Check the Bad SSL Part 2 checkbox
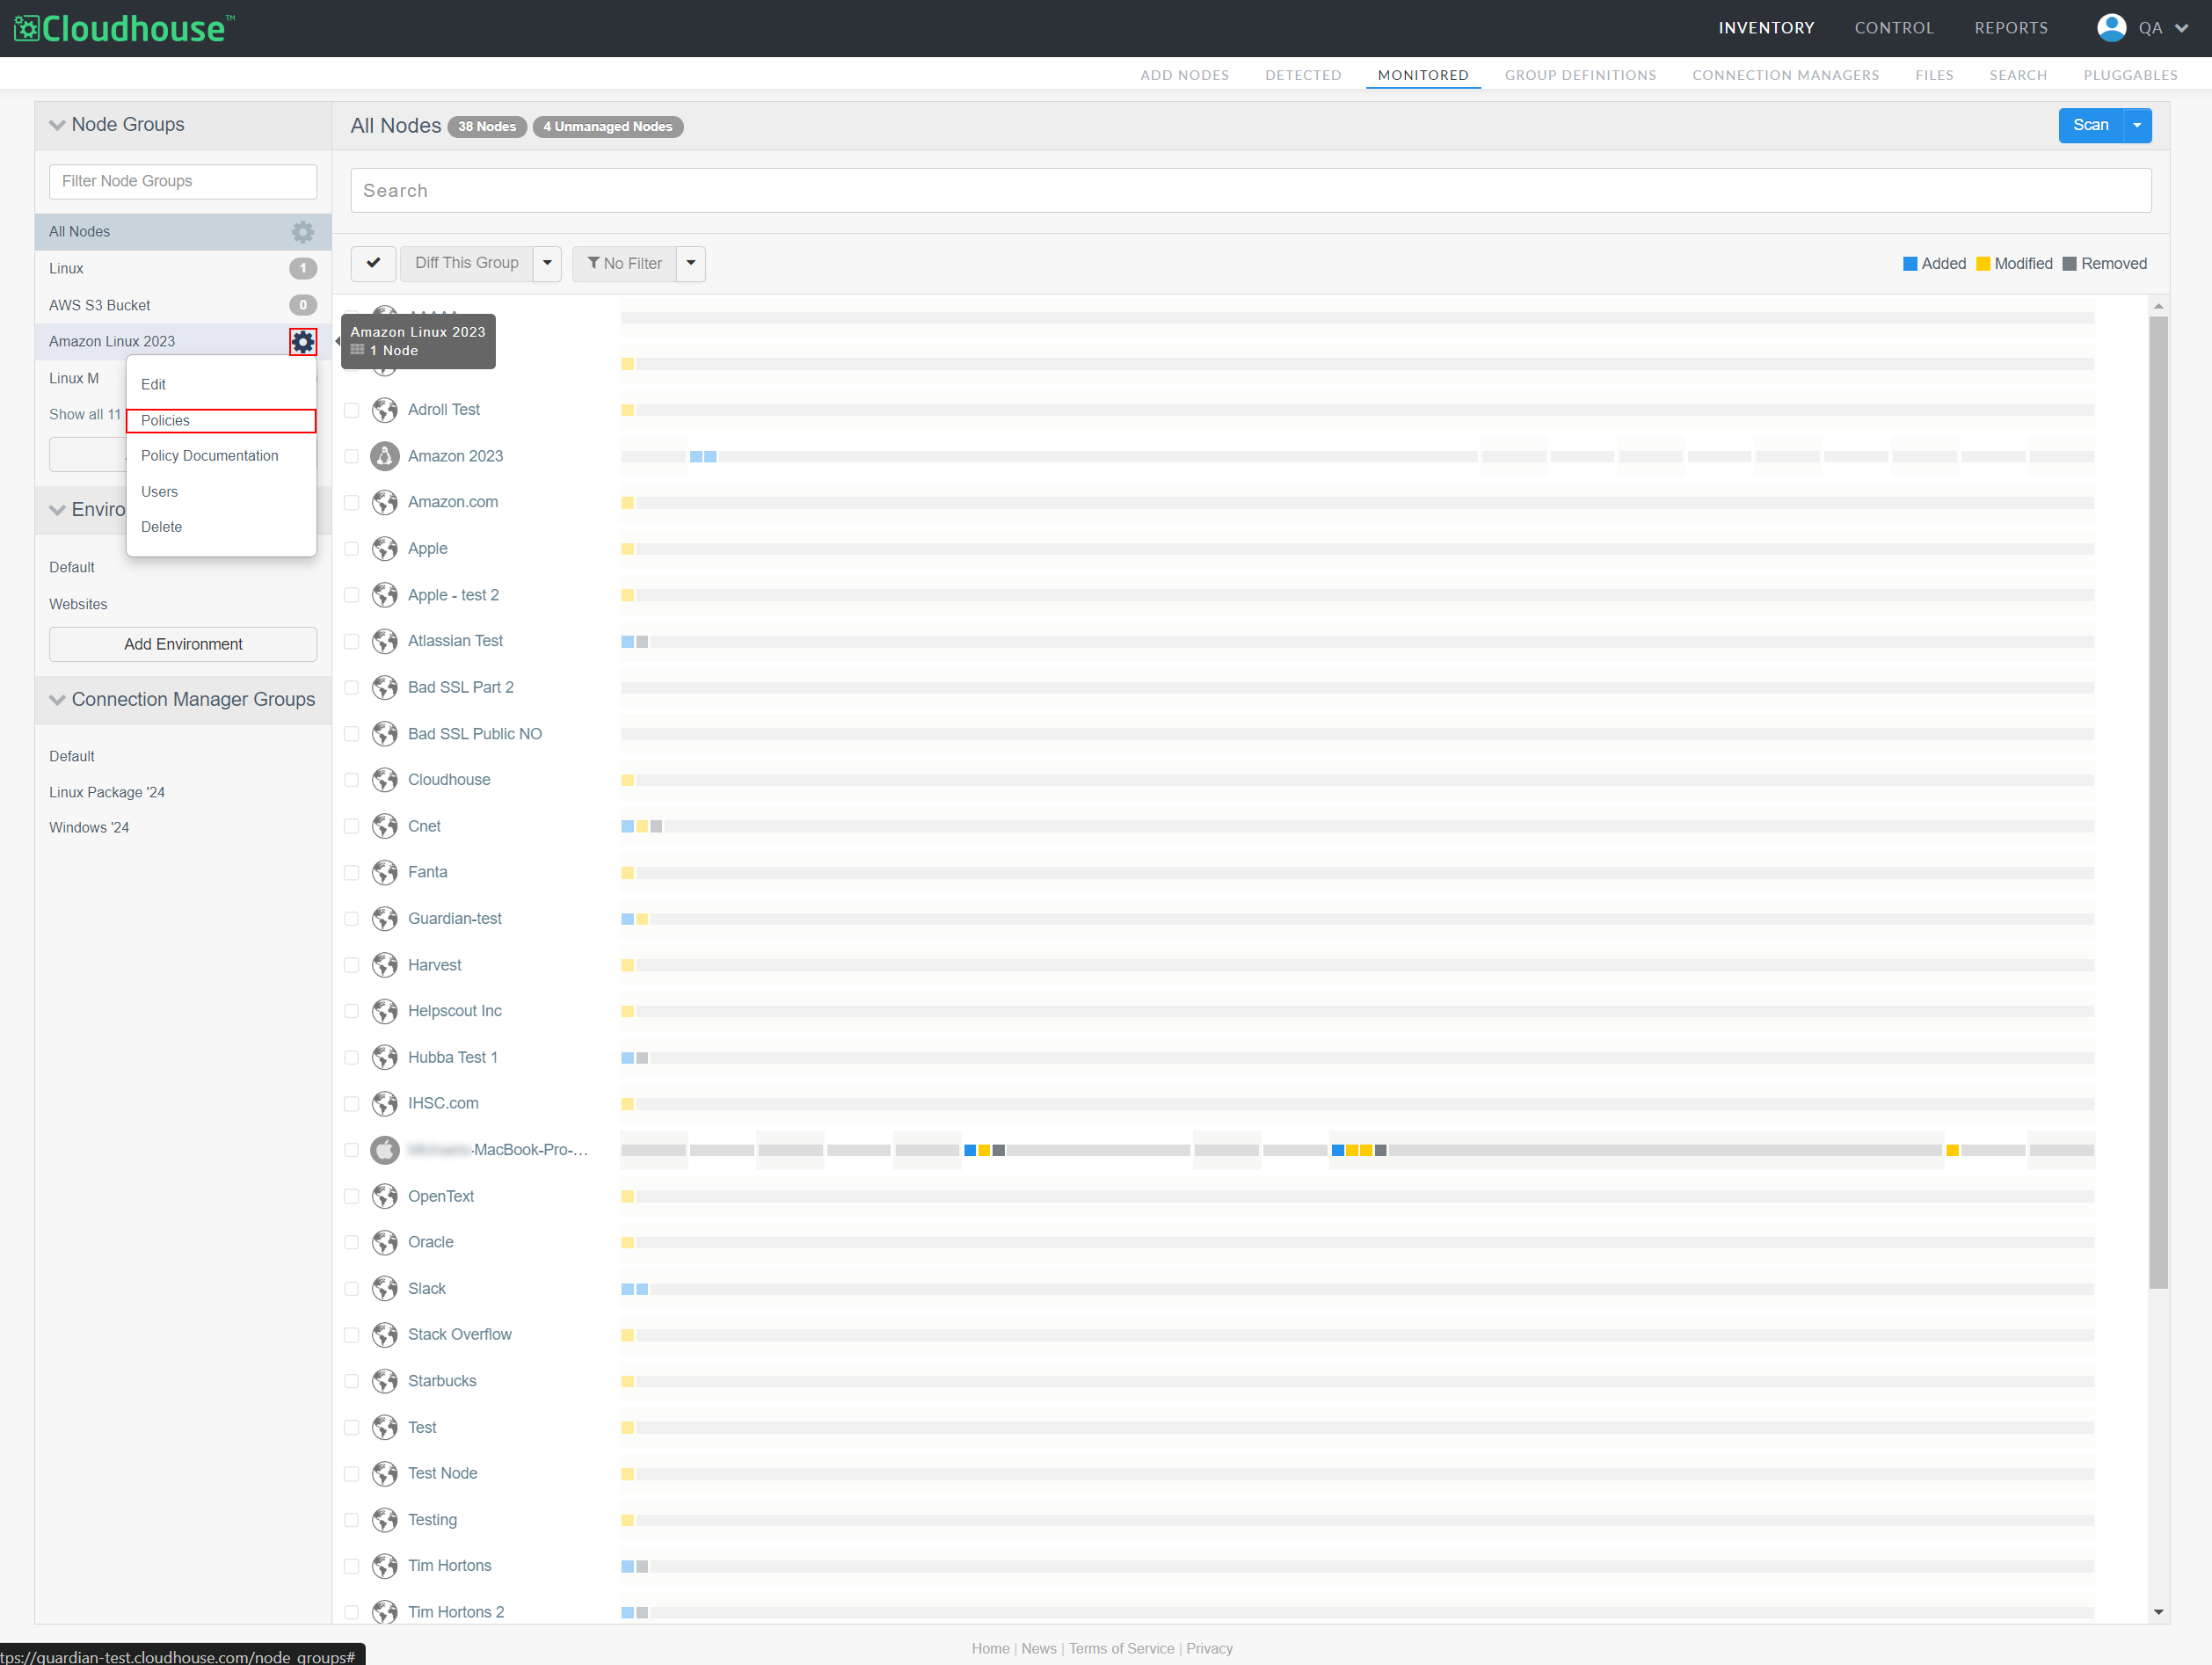This screenshot has width=2212, height=1665. click(351, 688)
